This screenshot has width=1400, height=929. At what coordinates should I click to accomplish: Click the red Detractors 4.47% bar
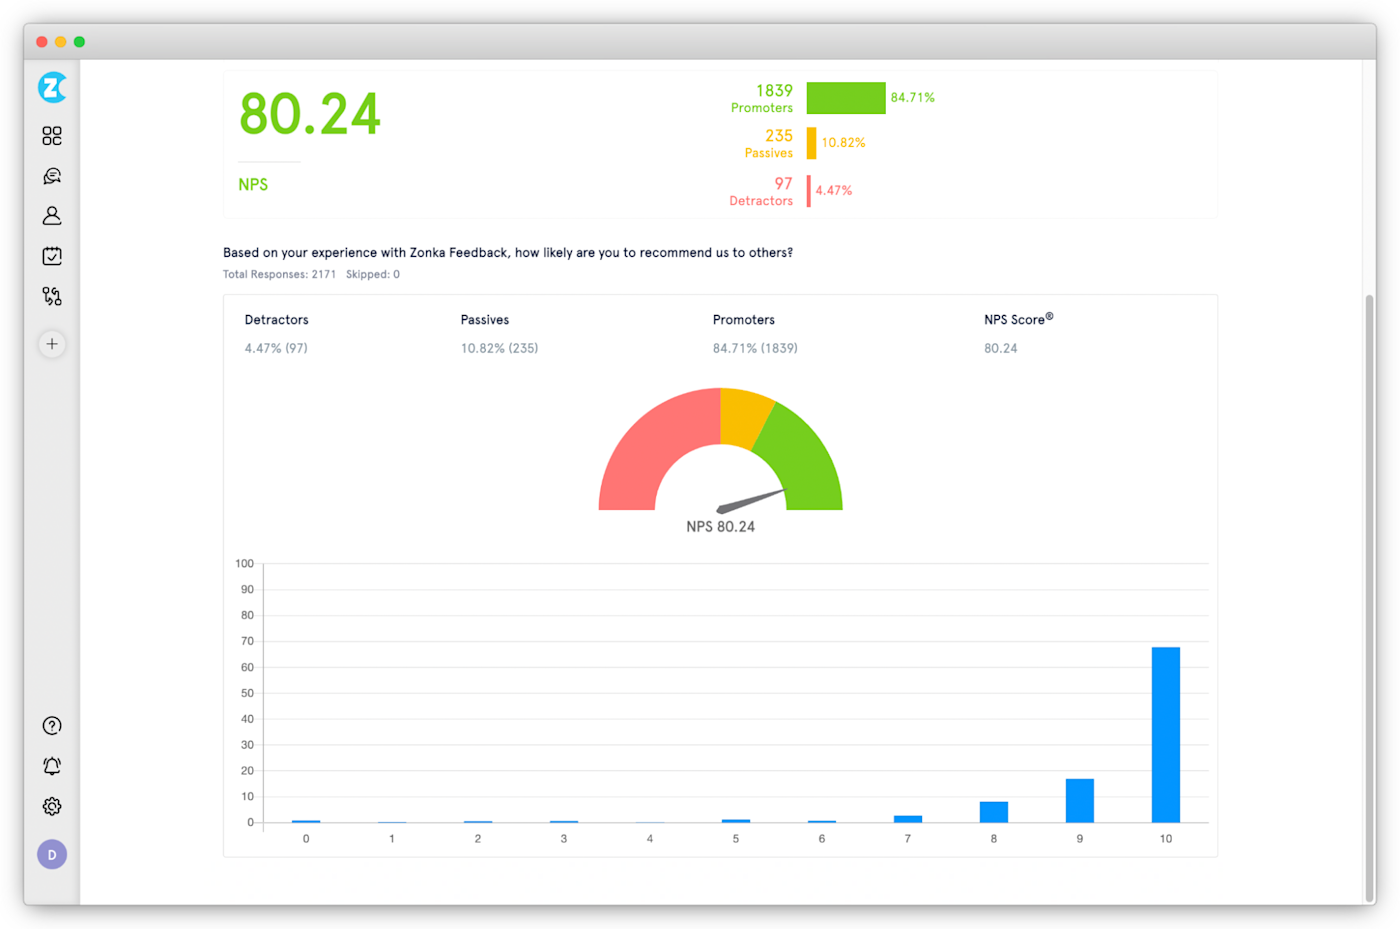coord(809,191)
